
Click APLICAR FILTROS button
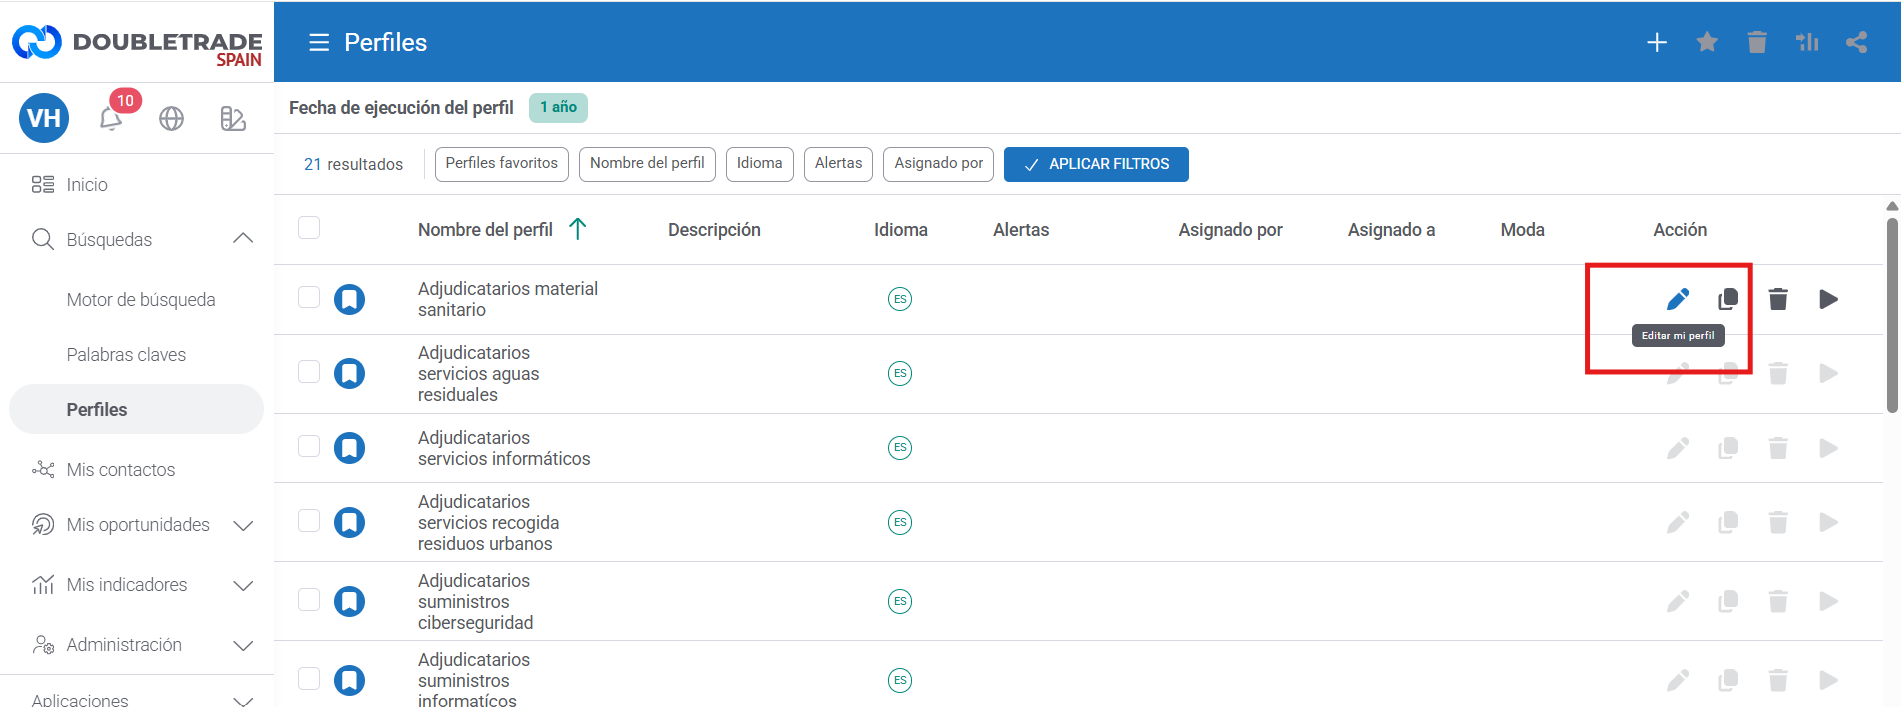(x=1096, y=164)
